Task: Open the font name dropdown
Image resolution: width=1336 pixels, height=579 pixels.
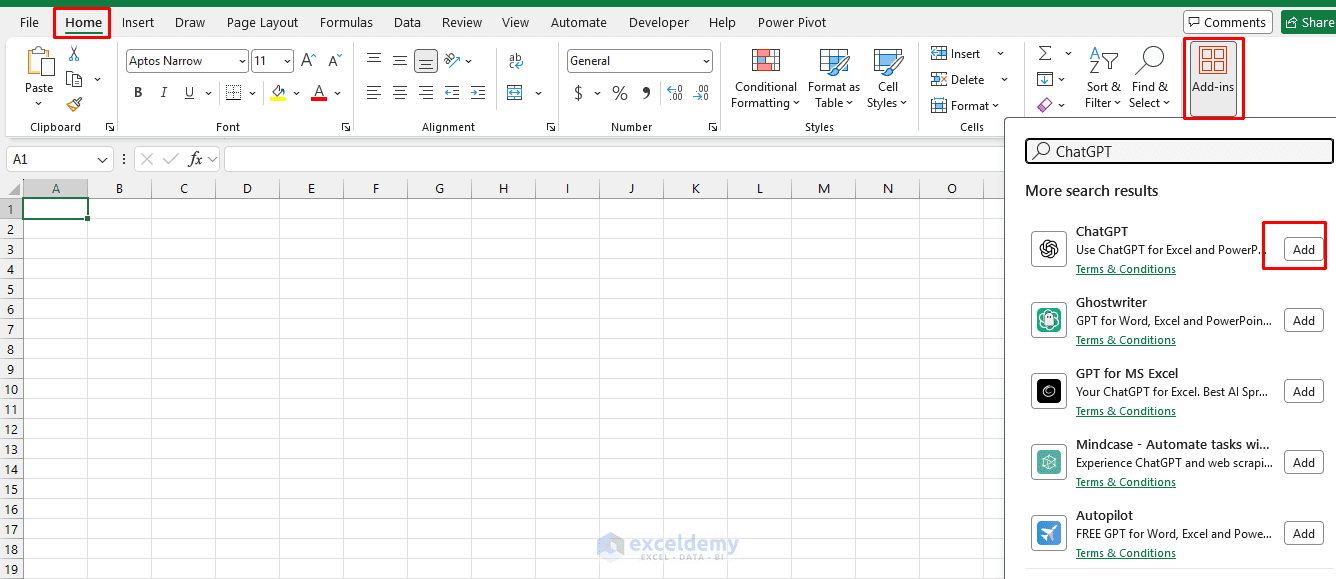Action: click(x=242, y=61)
